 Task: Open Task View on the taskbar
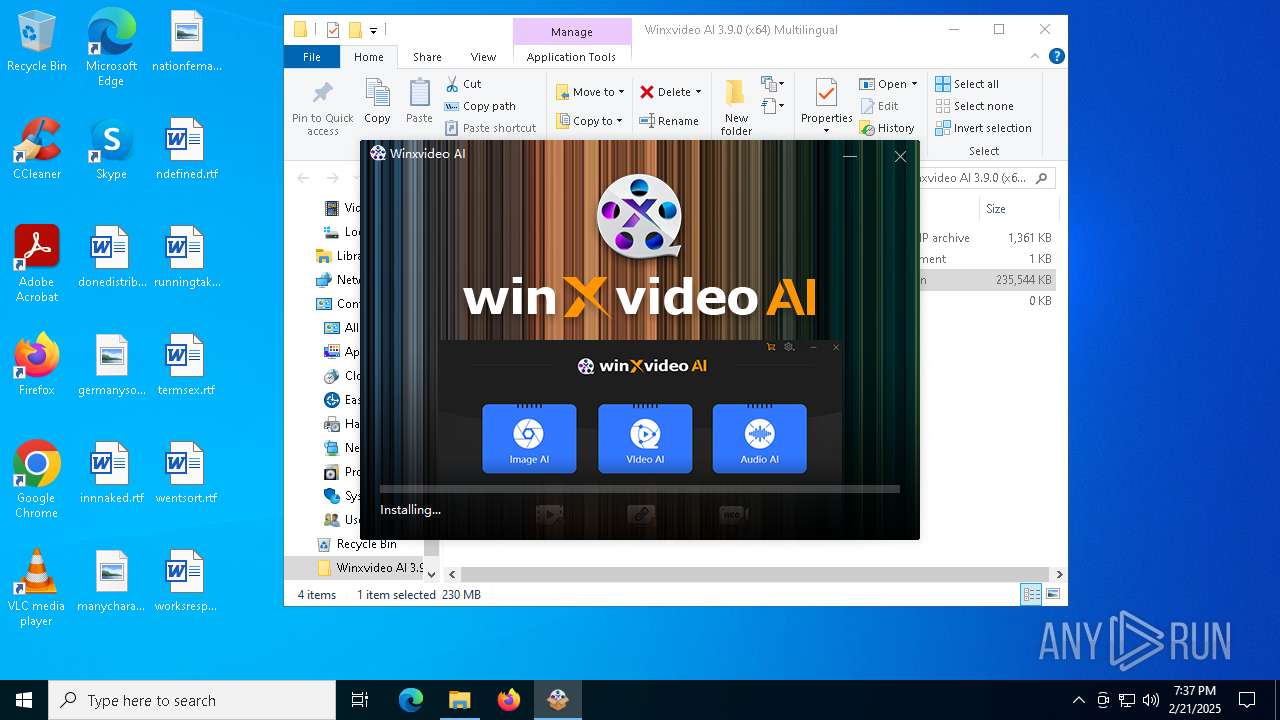pyautogui.click(x=360, y=700)
